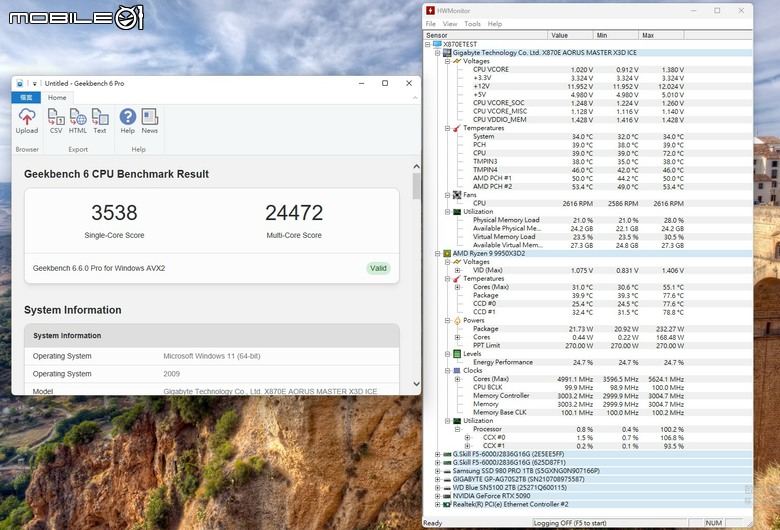
Task: Collapse the Fans group
Action: coord(447,195)
